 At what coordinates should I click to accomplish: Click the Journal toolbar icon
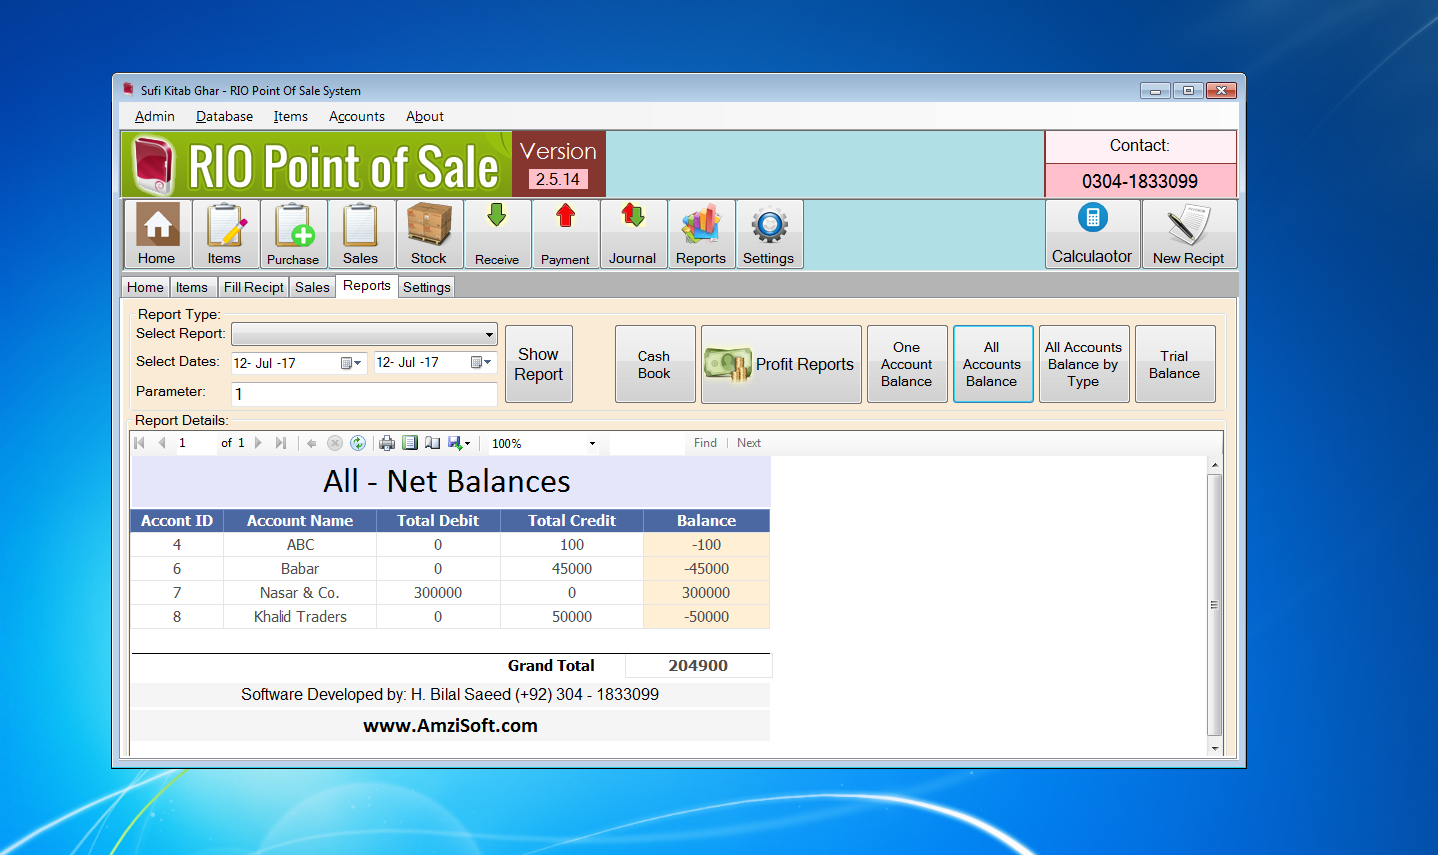coord(632,234)
